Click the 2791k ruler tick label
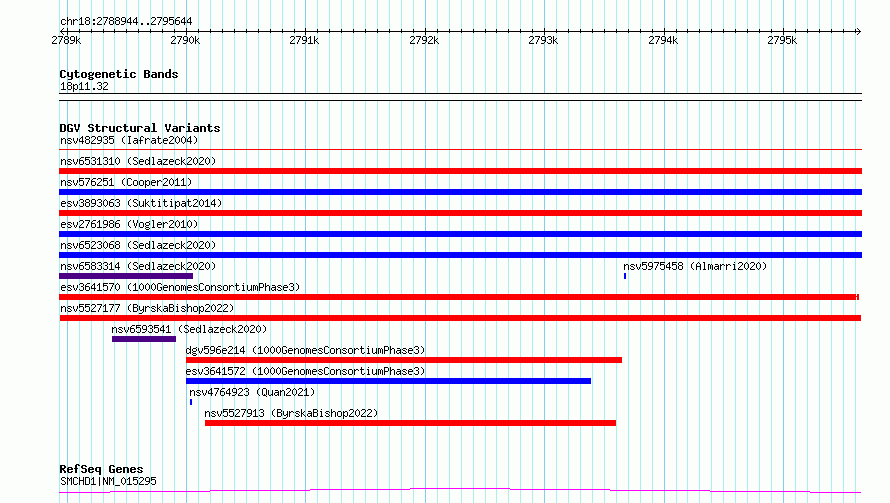 coord(304,40)
